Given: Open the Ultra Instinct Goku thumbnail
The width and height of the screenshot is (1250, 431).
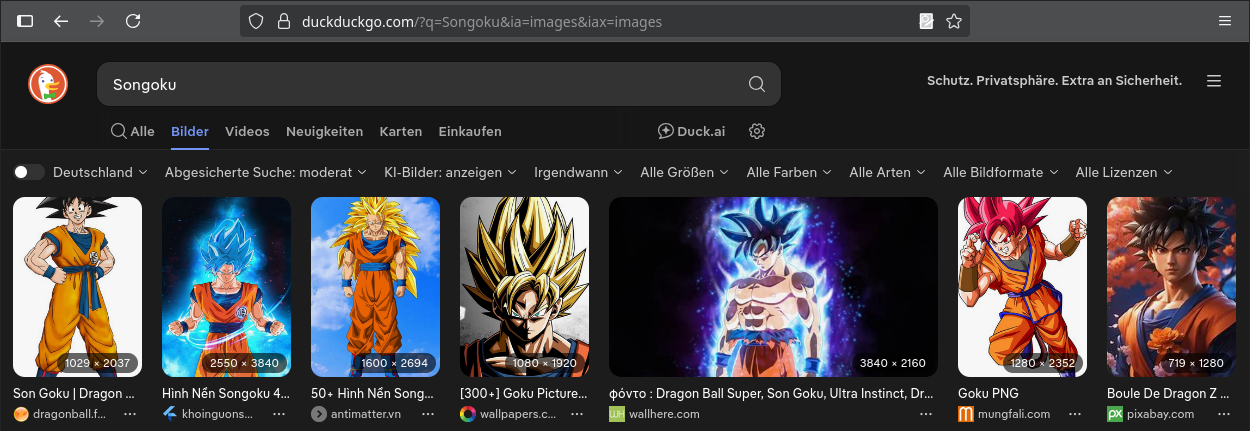Looking at the screenshot, I should [x=773, y=286].
